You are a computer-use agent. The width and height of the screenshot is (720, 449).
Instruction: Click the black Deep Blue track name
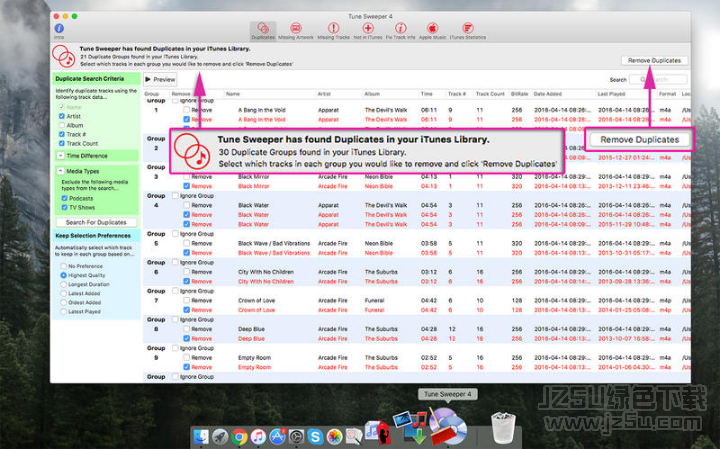tap(251, 329)
